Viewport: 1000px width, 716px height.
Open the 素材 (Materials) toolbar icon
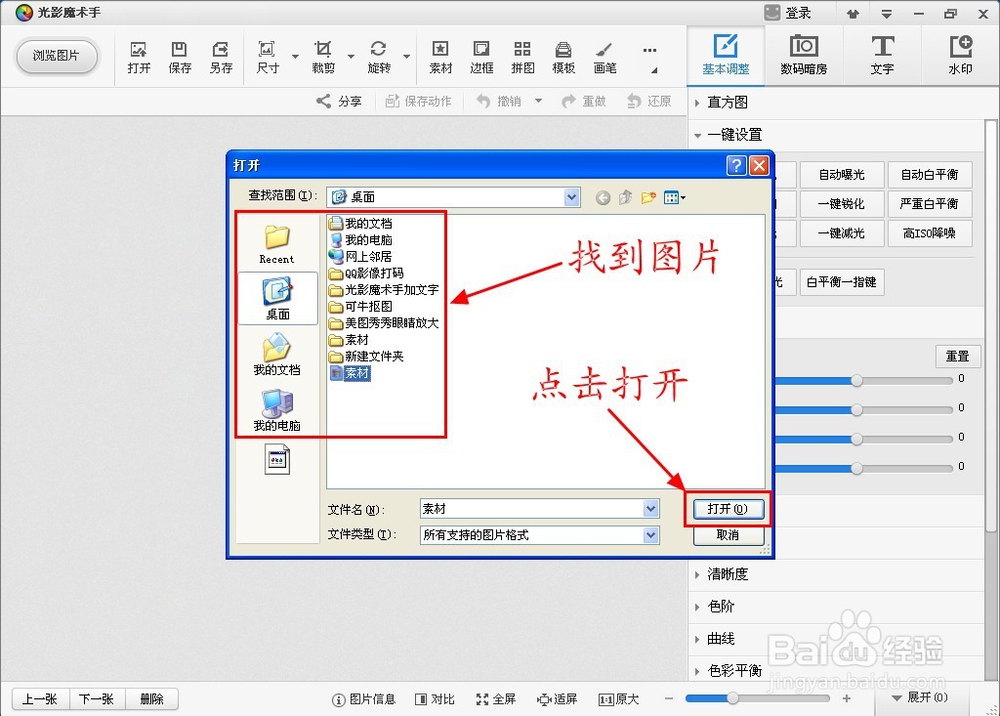click(440, 57)
